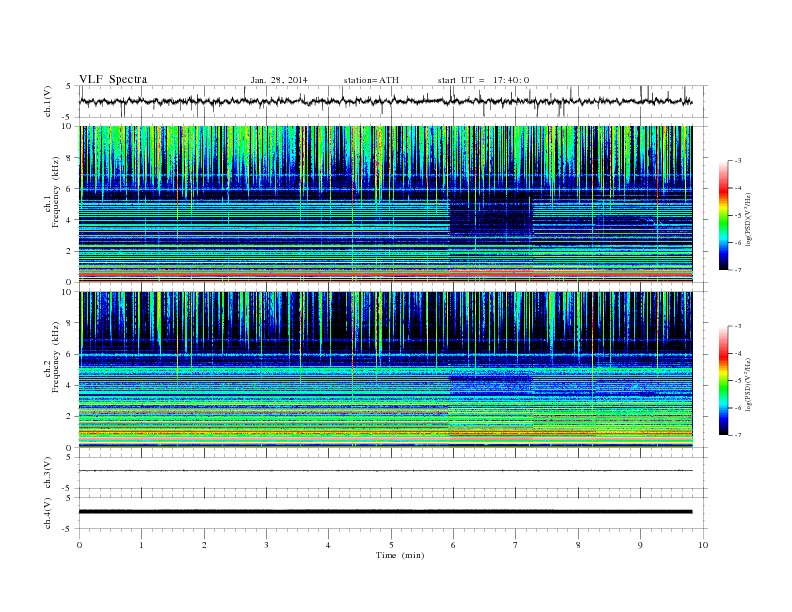This screenshot has width=792, height=612.
Task: Click the time-axis tick label '0'
Action: [x=79, y=545]
